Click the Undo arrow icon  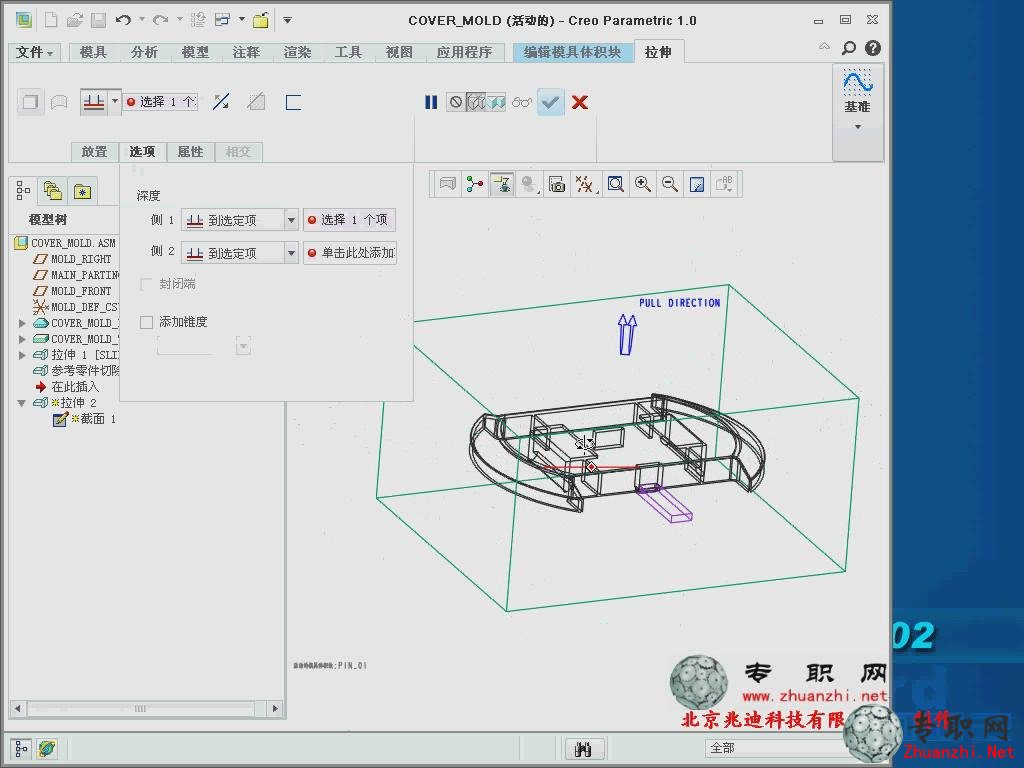pos(123,20)
